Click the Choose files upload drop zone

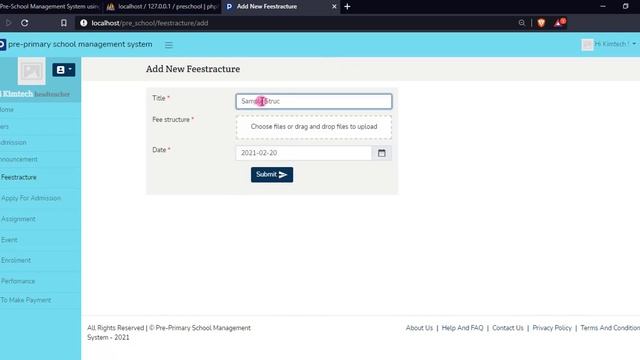[314, 127]
